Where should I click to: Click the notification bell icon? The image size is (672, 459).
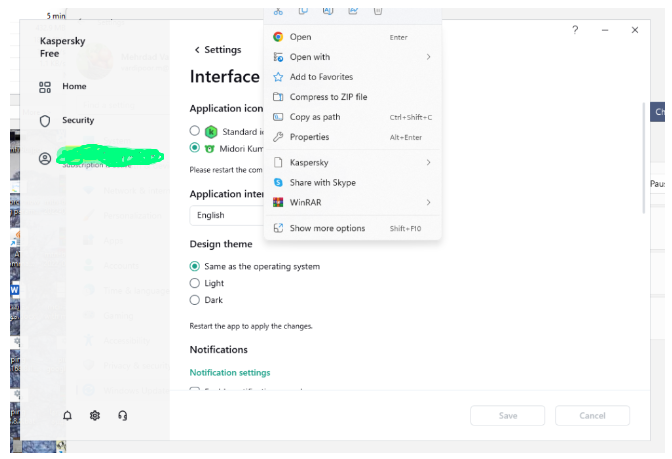point(68,415)
